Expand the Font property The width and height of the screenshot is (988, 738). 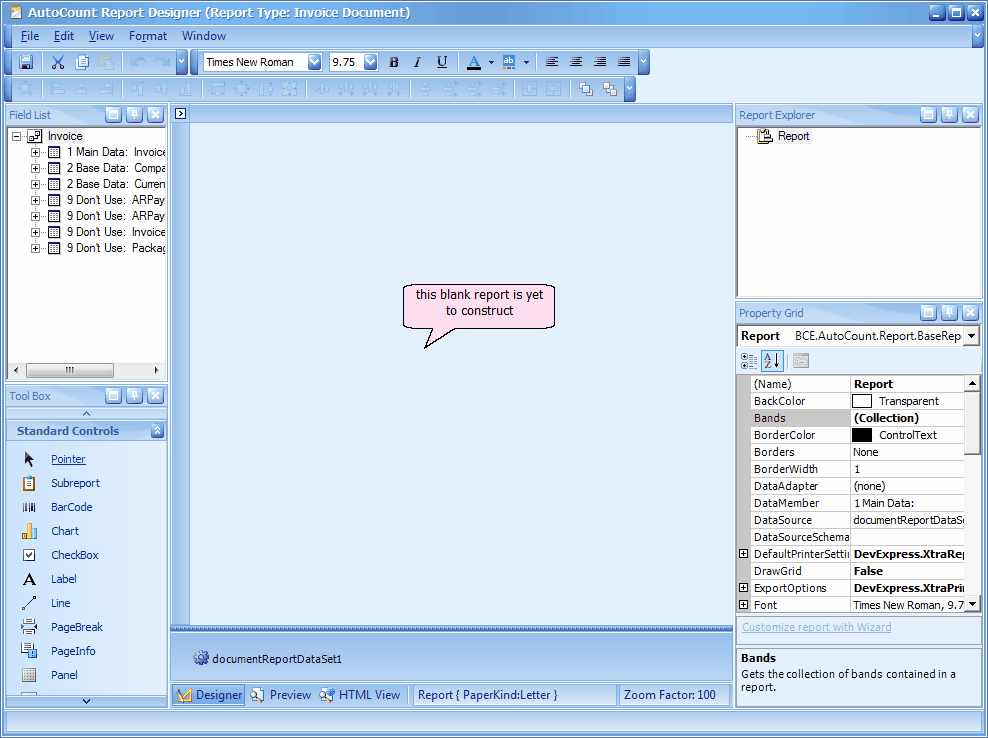coord(744,604)
